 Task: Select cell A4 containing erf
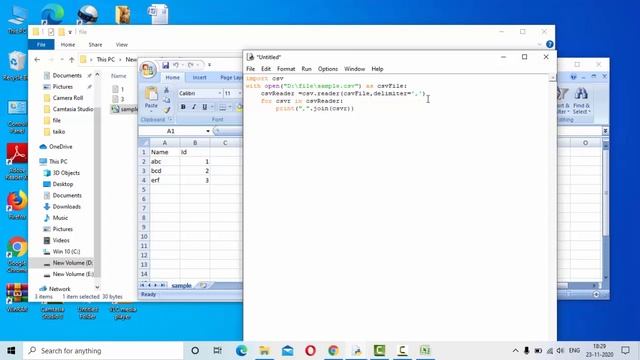pyautogui.click(x=164, y=180)
